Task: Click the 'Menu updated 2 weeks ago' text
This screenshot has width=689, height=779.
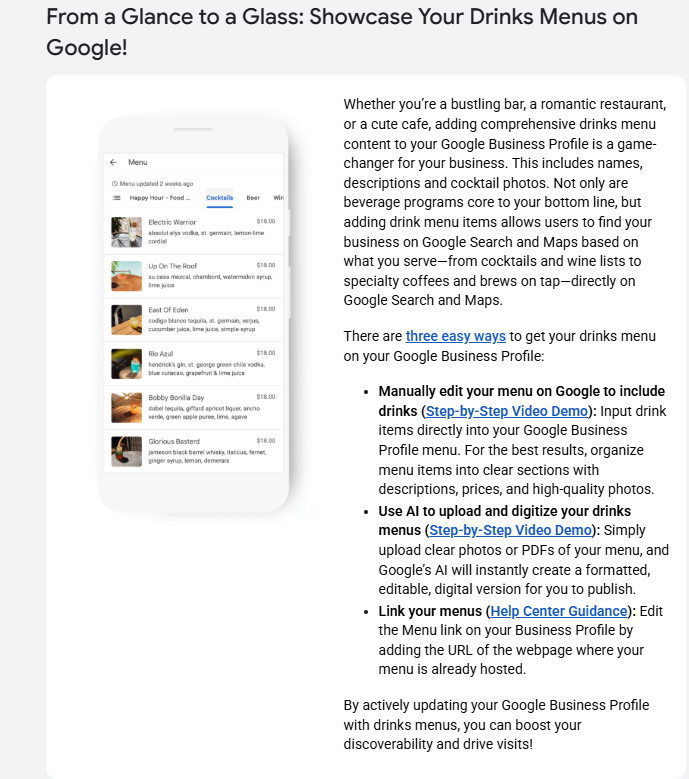Action: tap(156, 184)
